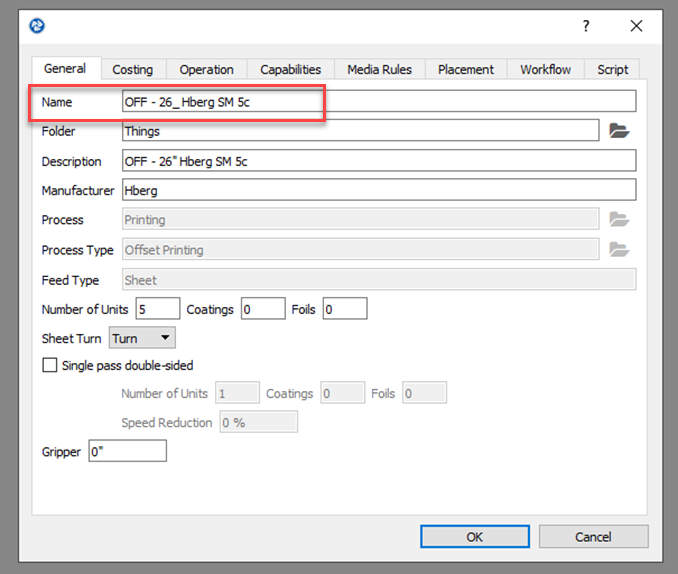Click the Process Type field showing Offset Printing
The height and width of the screenshot is (574, 678).
tap(360, 249)
